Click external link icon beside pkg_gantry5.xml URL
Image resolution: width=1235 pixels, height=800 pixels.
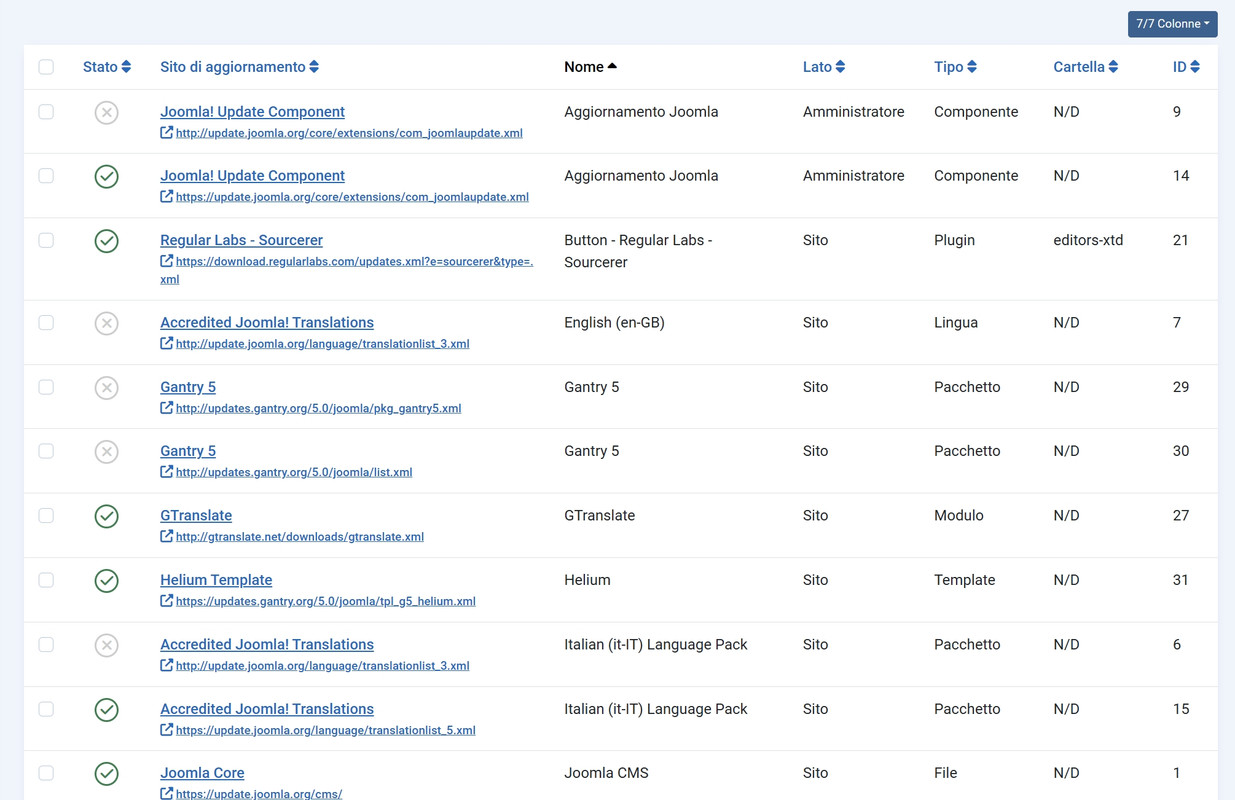pyautogui.click(x=167, y=407)
